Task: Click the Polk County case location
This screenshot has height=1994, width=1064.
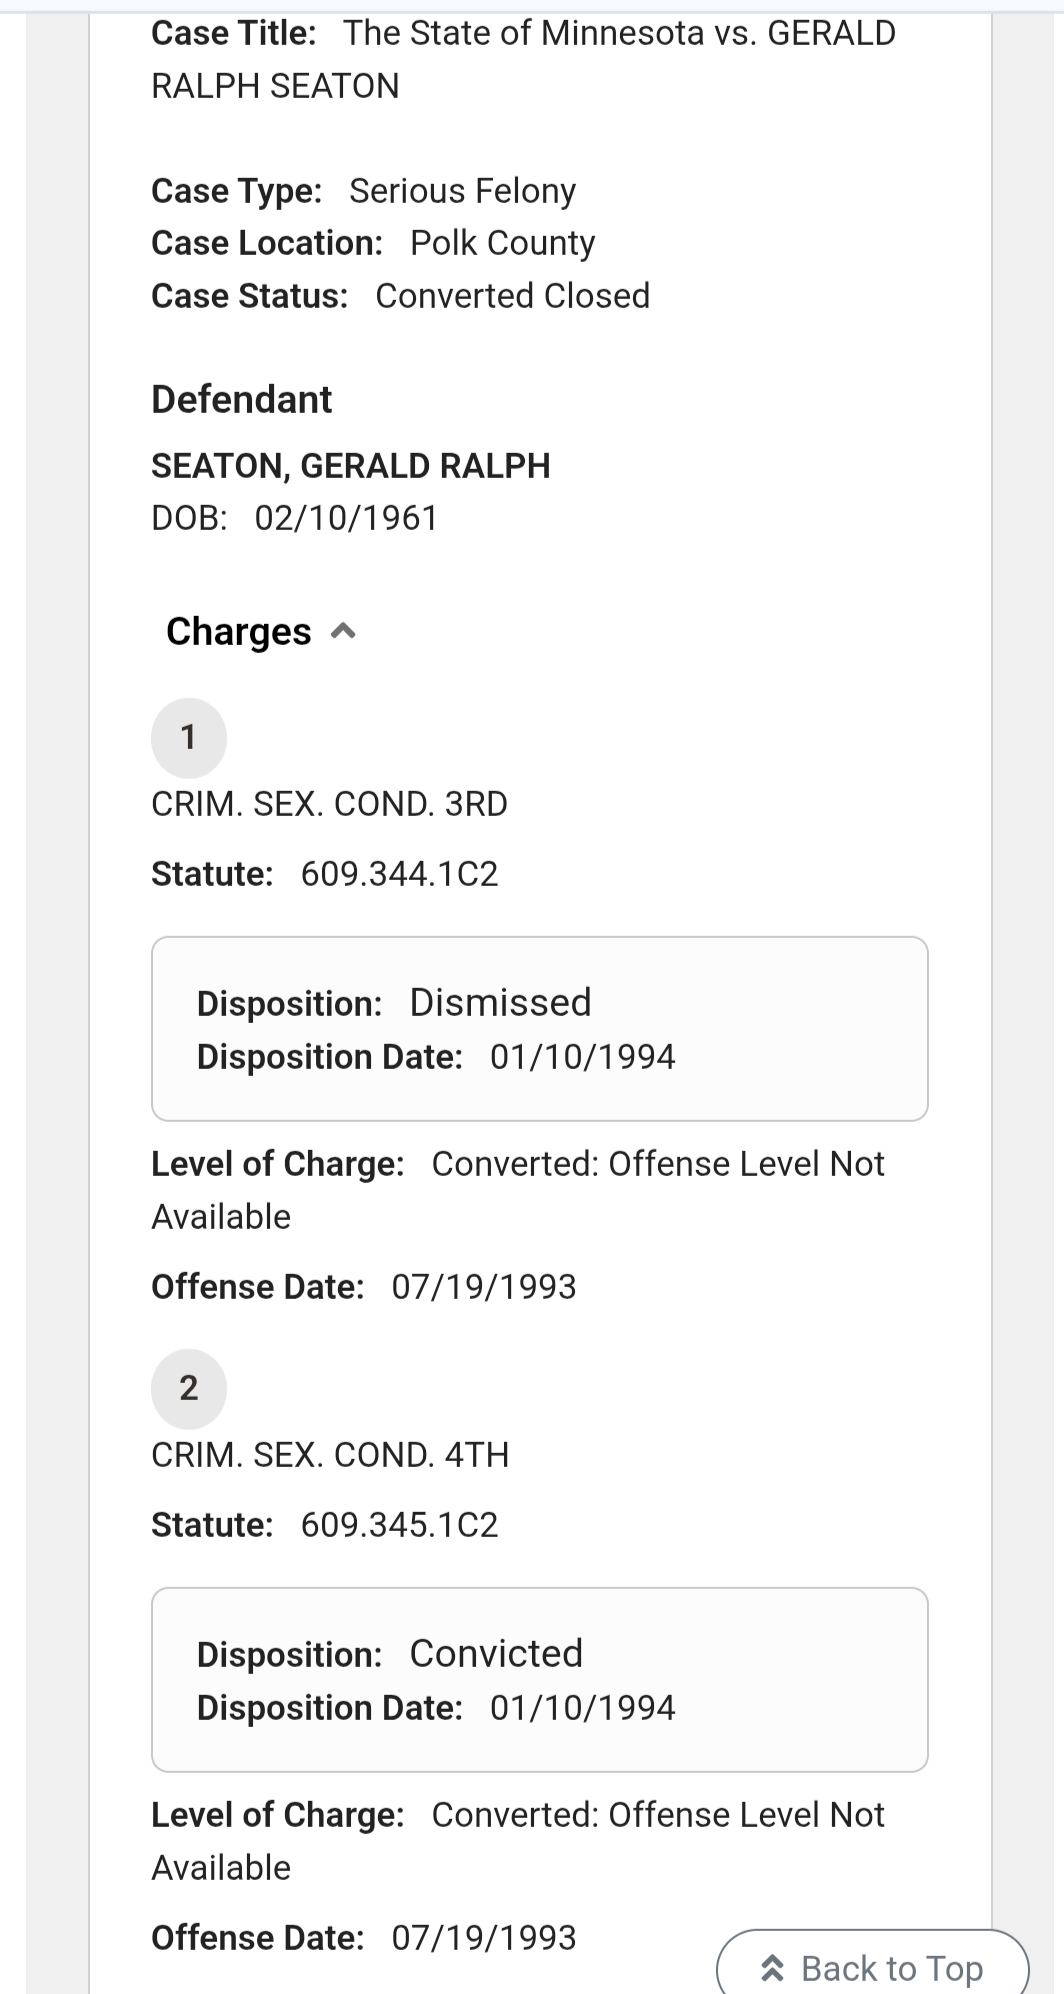Action: [502, 243]
